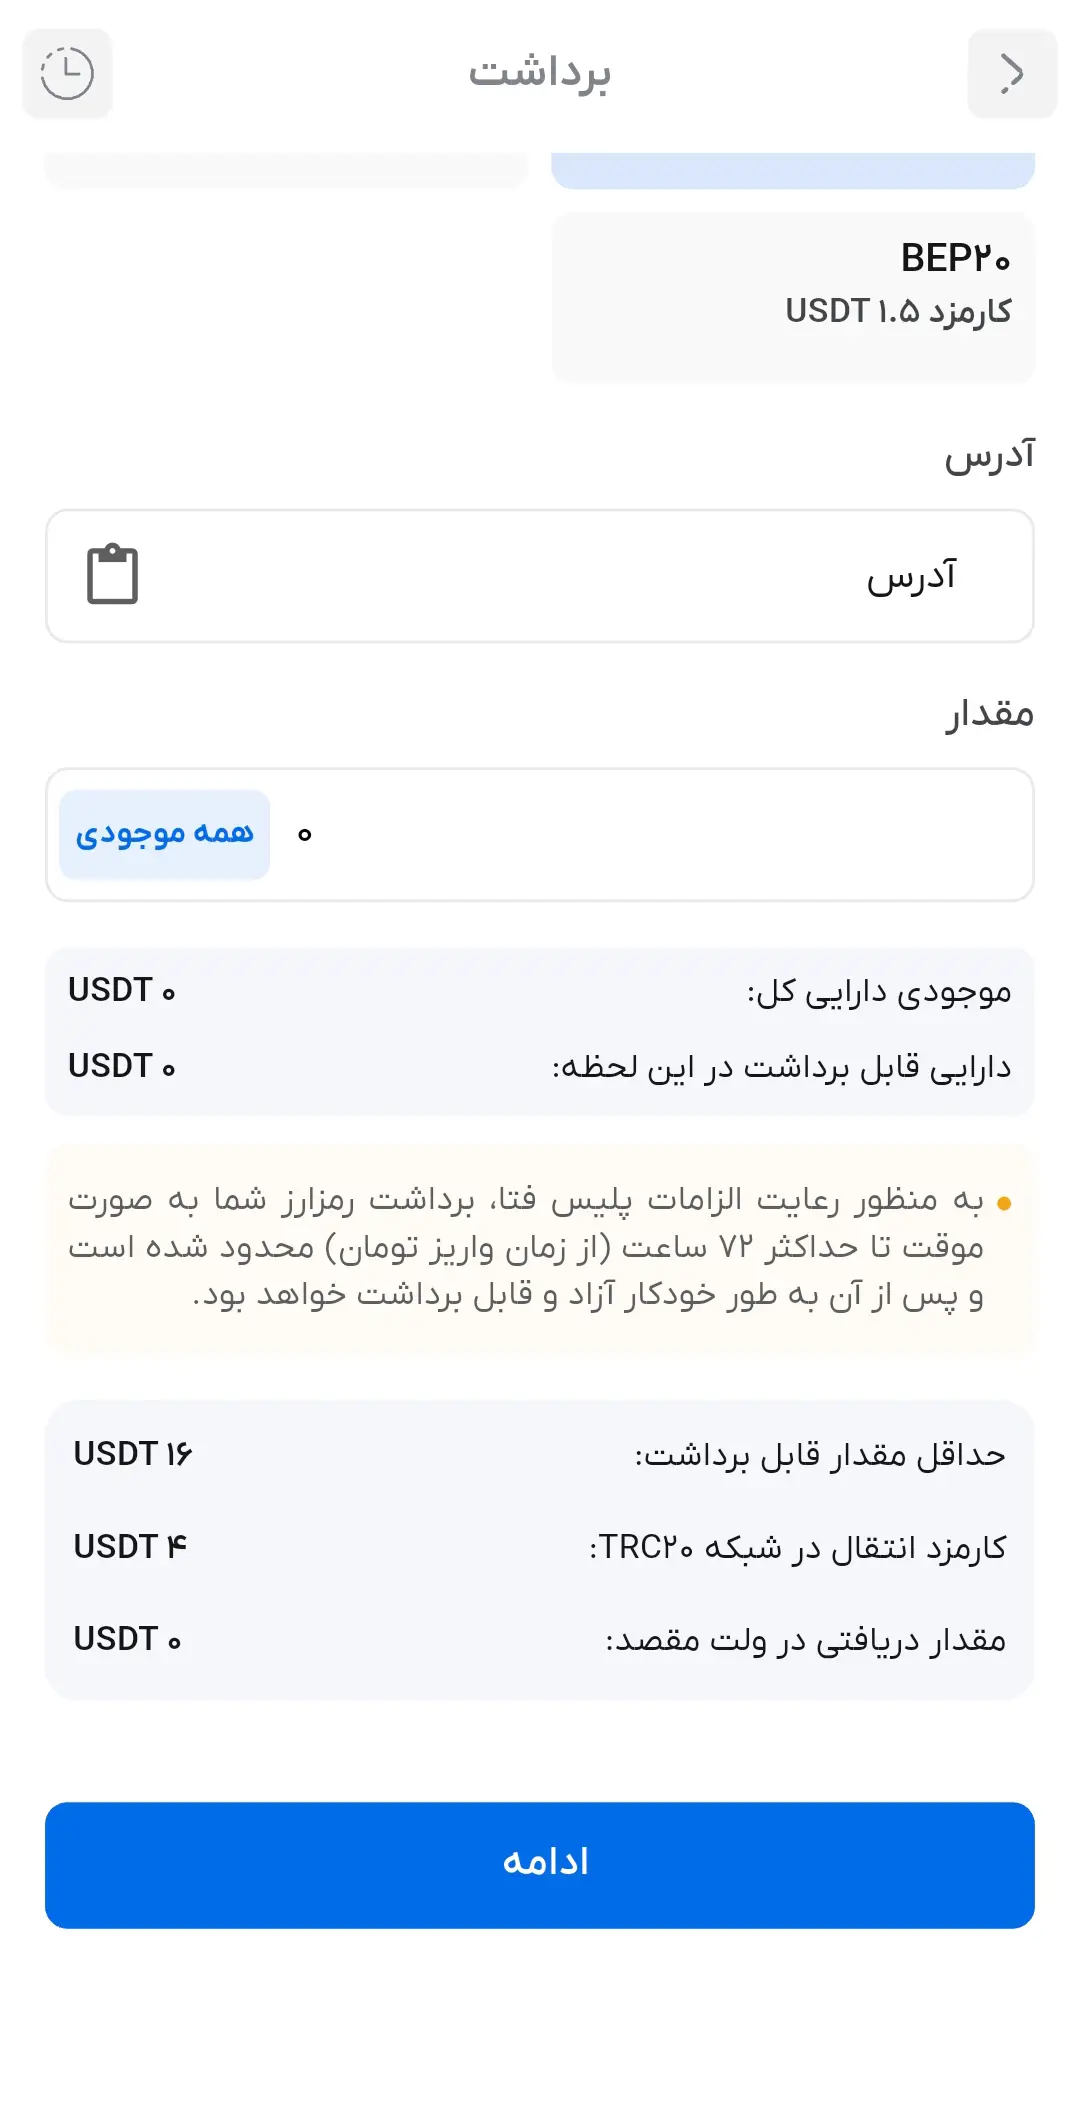Select the highlighted blue network card
This screenshot has width=1080, height=2118.
792,170
